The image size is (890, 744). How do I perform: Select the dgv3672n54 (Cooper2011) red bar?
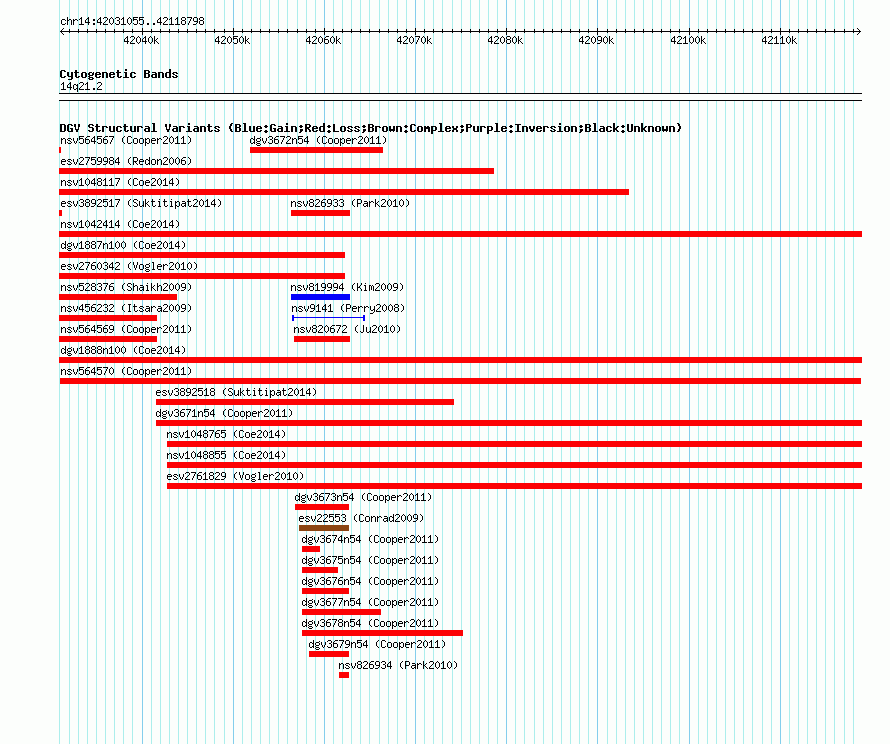316,150
